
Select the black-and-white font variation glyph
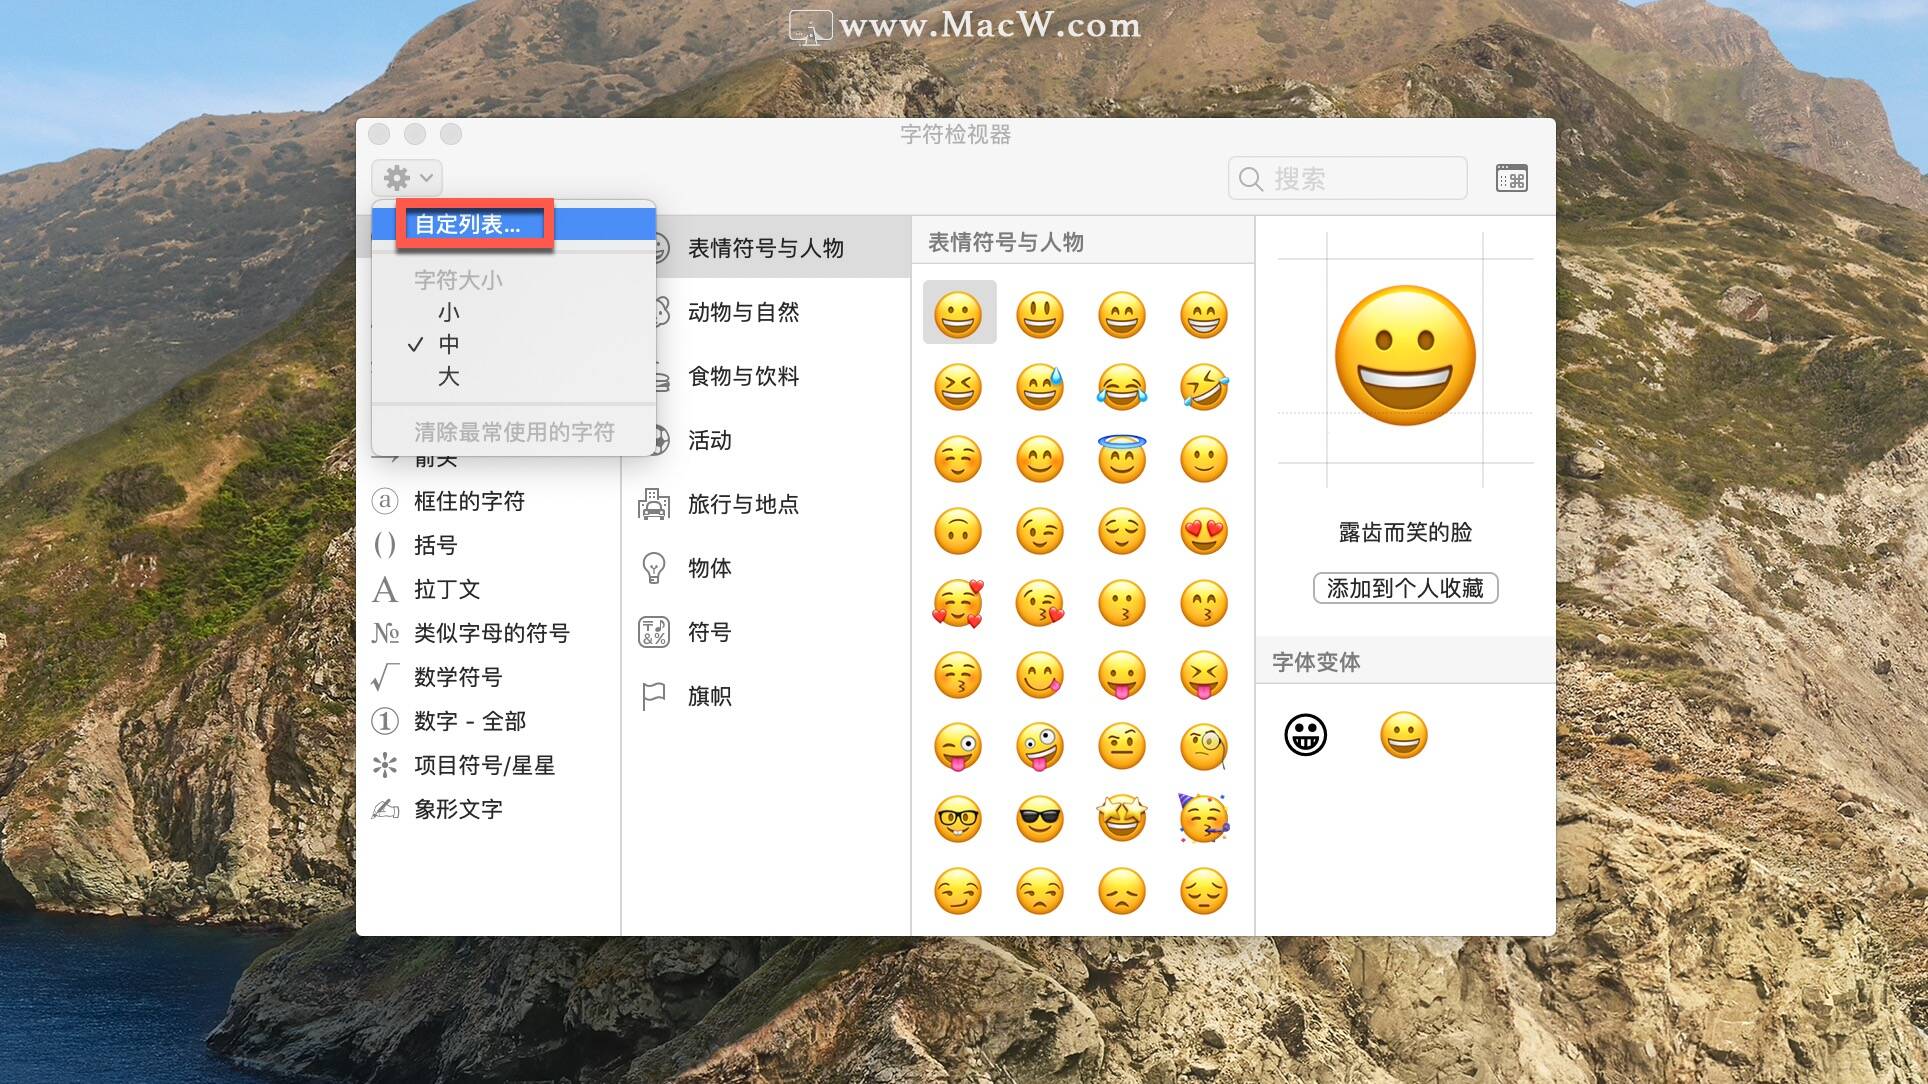point(1305,736)
